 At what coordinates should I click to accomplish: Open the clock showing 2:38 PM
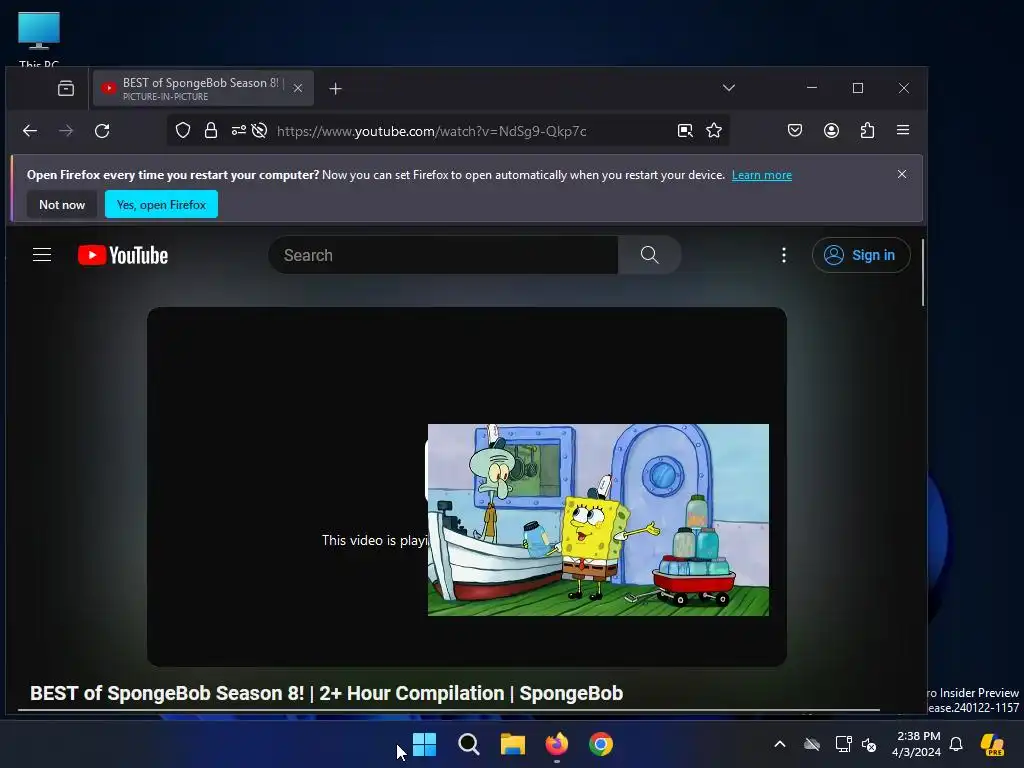(917, 744)
